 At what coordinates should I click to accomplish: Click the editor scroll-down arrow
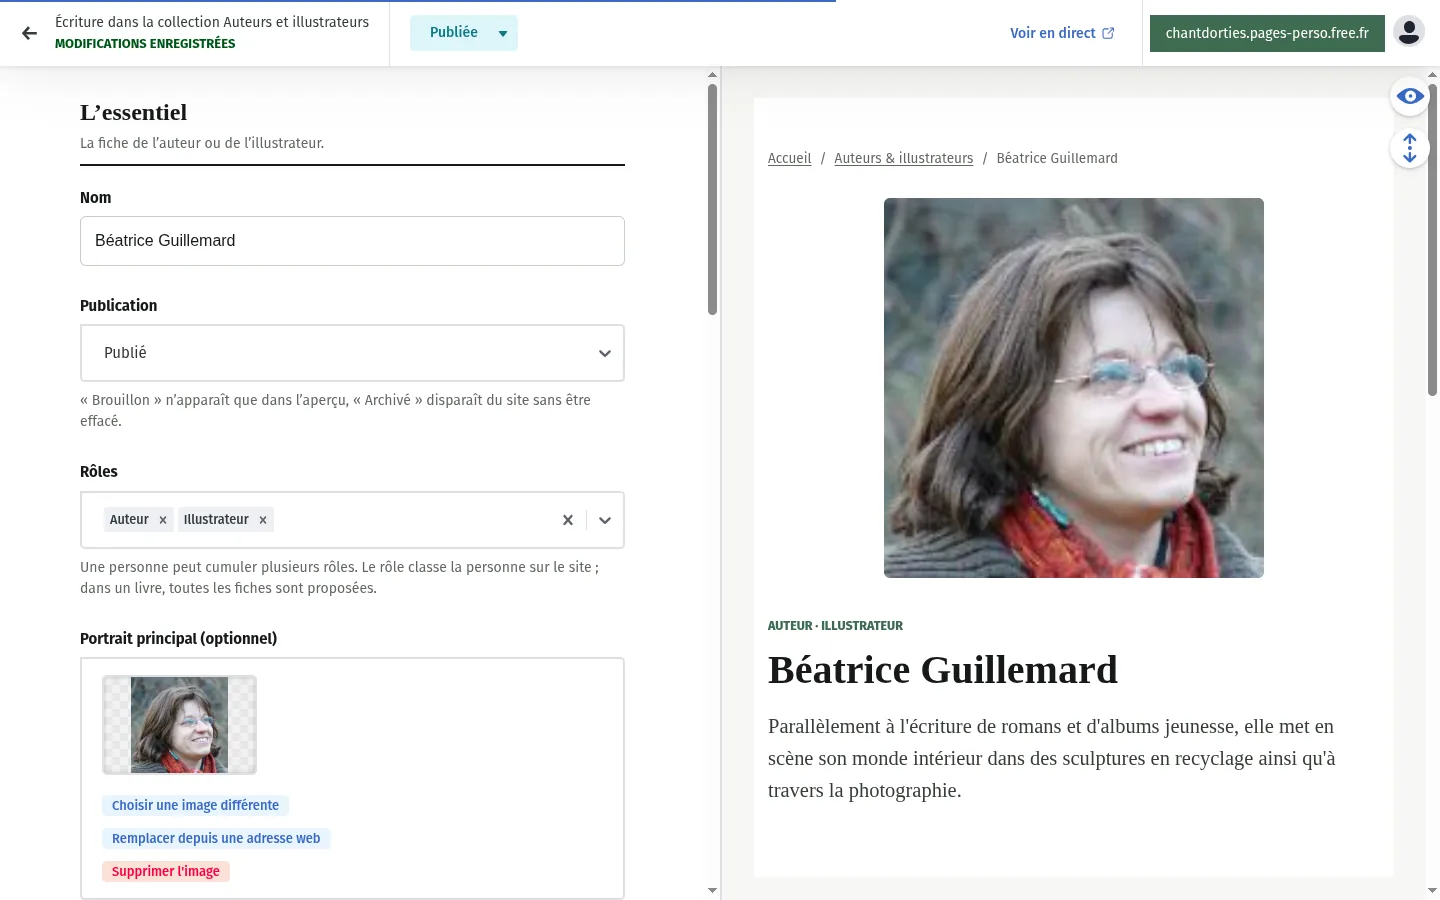pyautogui.click(x=712, y=890)
